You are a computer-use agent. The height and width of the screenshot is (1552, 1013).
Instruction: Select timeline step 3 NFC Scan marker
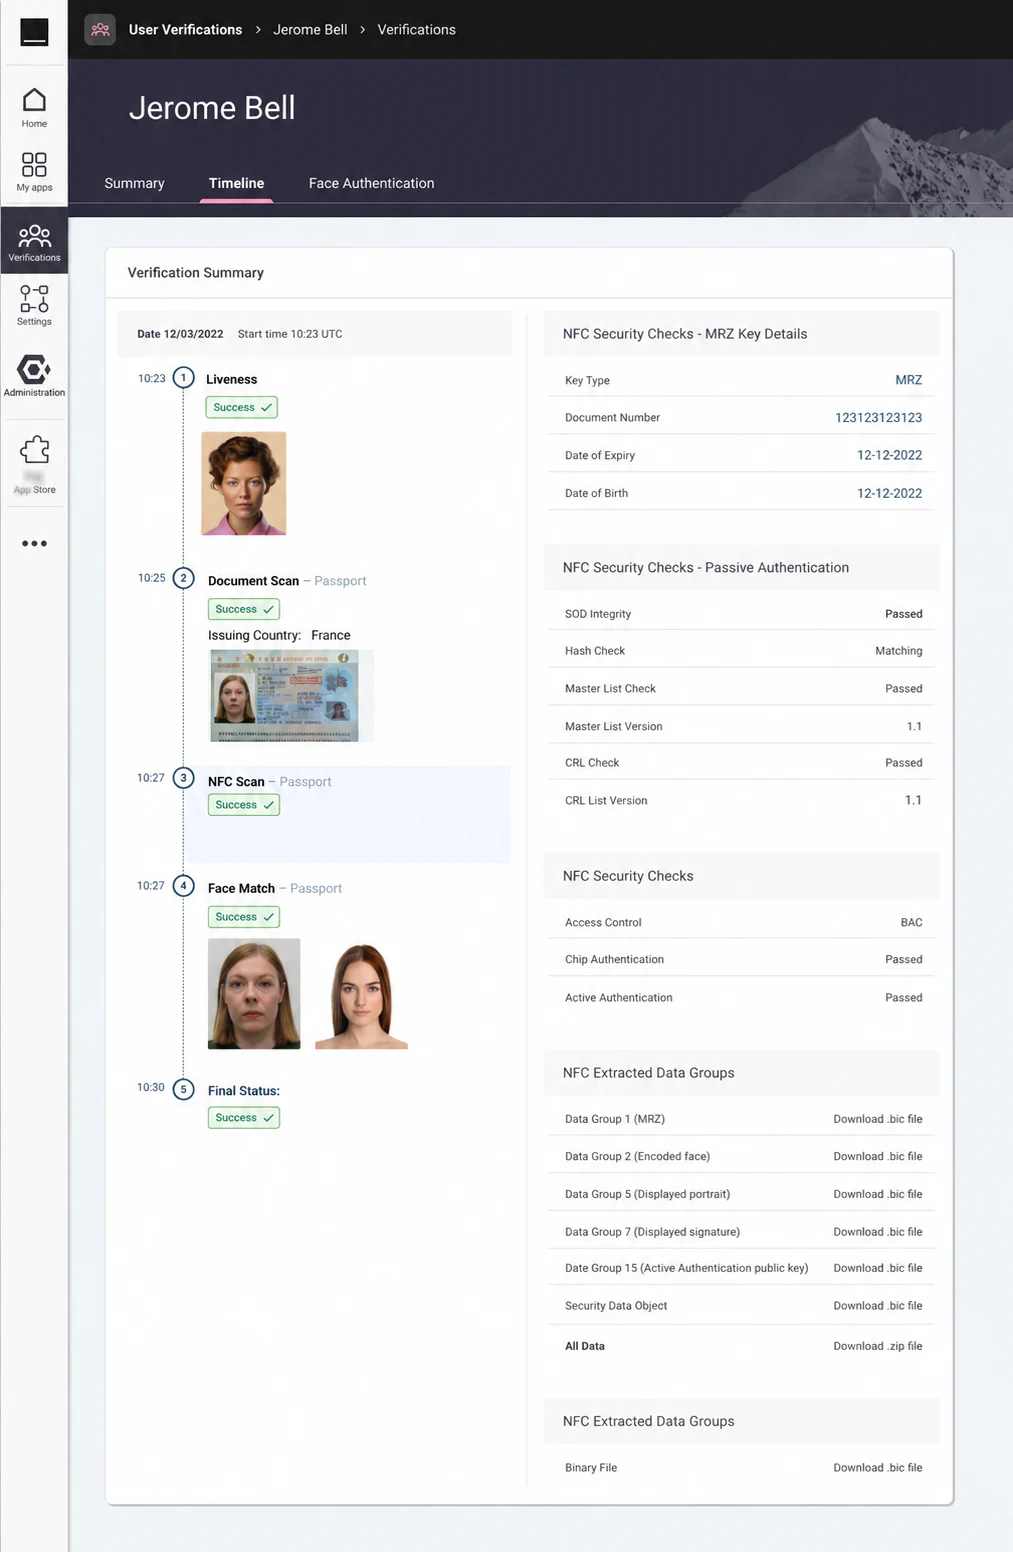(183, 778)
